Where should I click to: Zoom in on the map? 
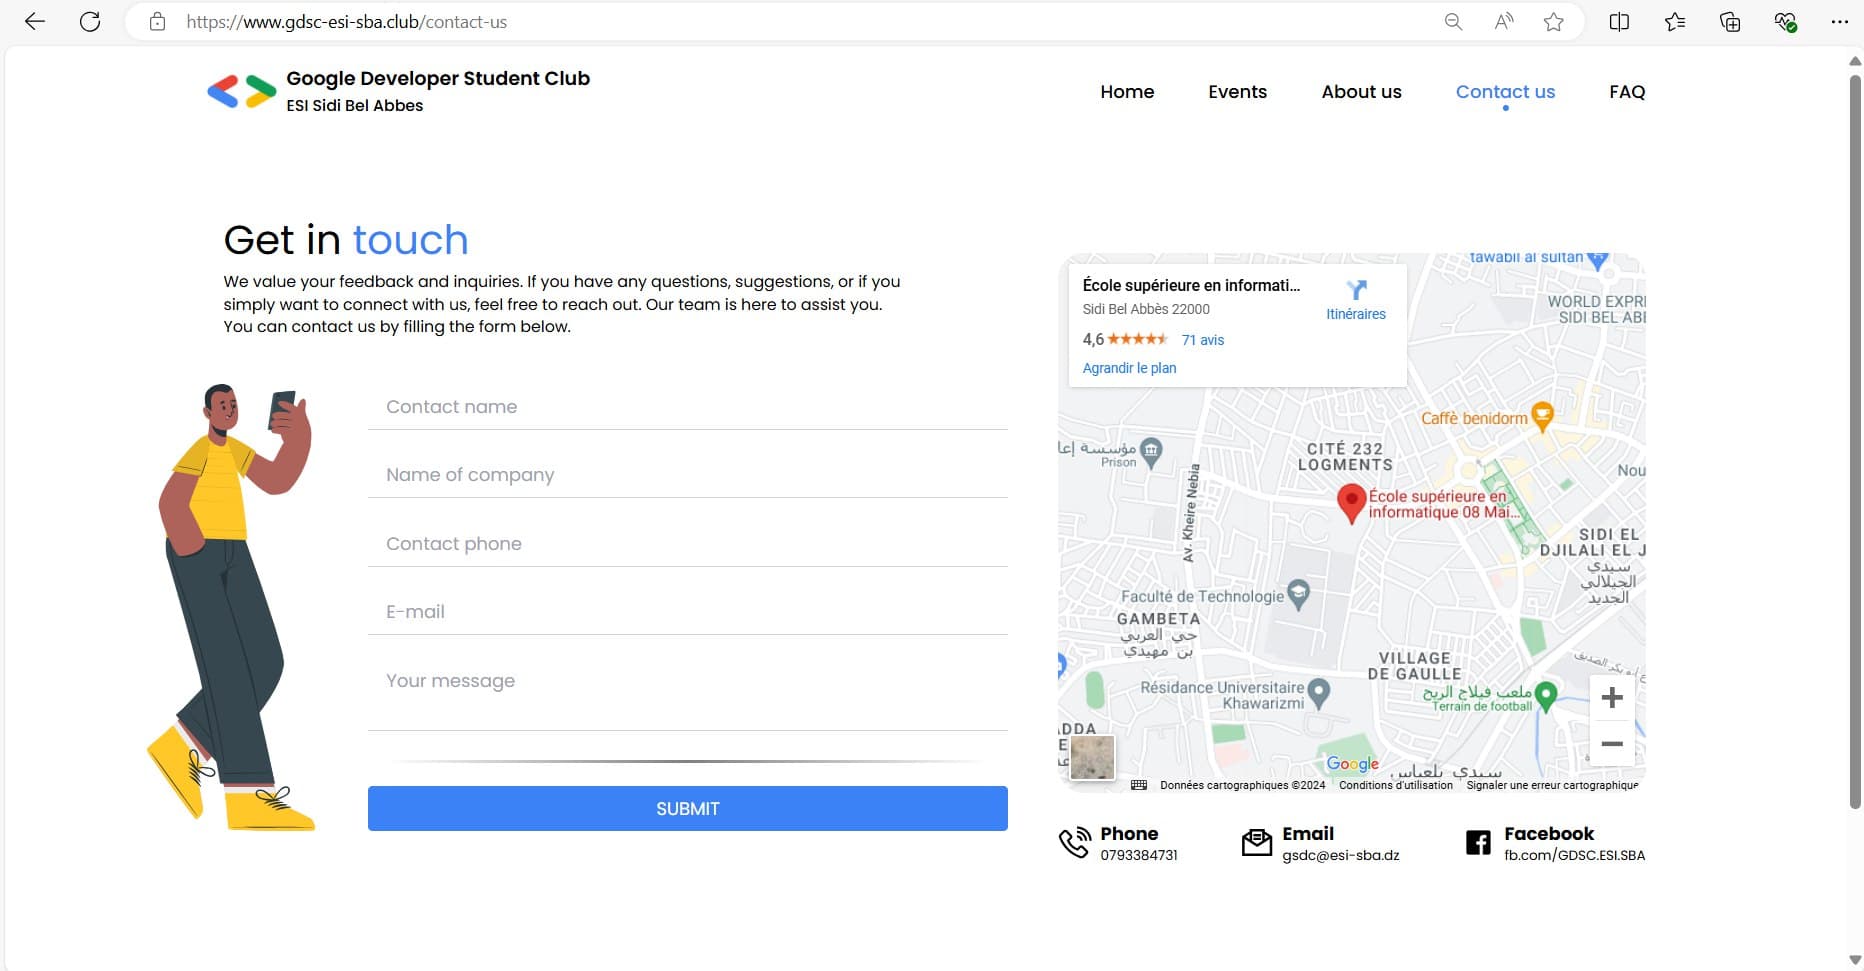[1611, 697]
